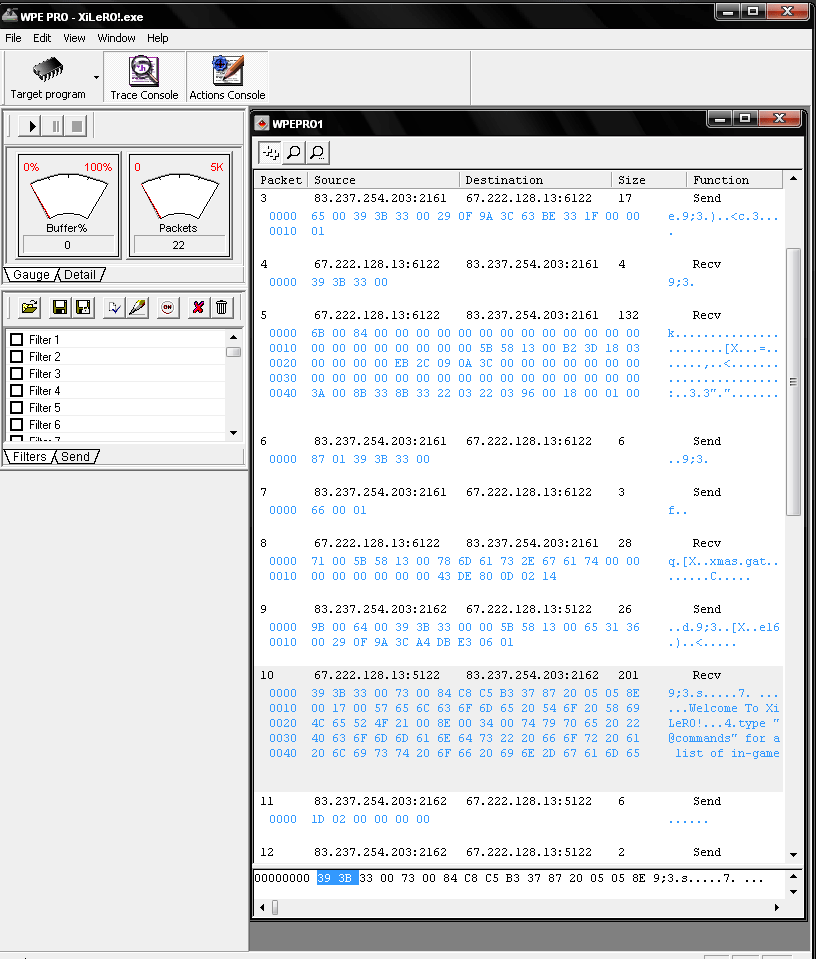
Task: Open the Help menu
Action: pyautogui.click(x=157, y=38)
